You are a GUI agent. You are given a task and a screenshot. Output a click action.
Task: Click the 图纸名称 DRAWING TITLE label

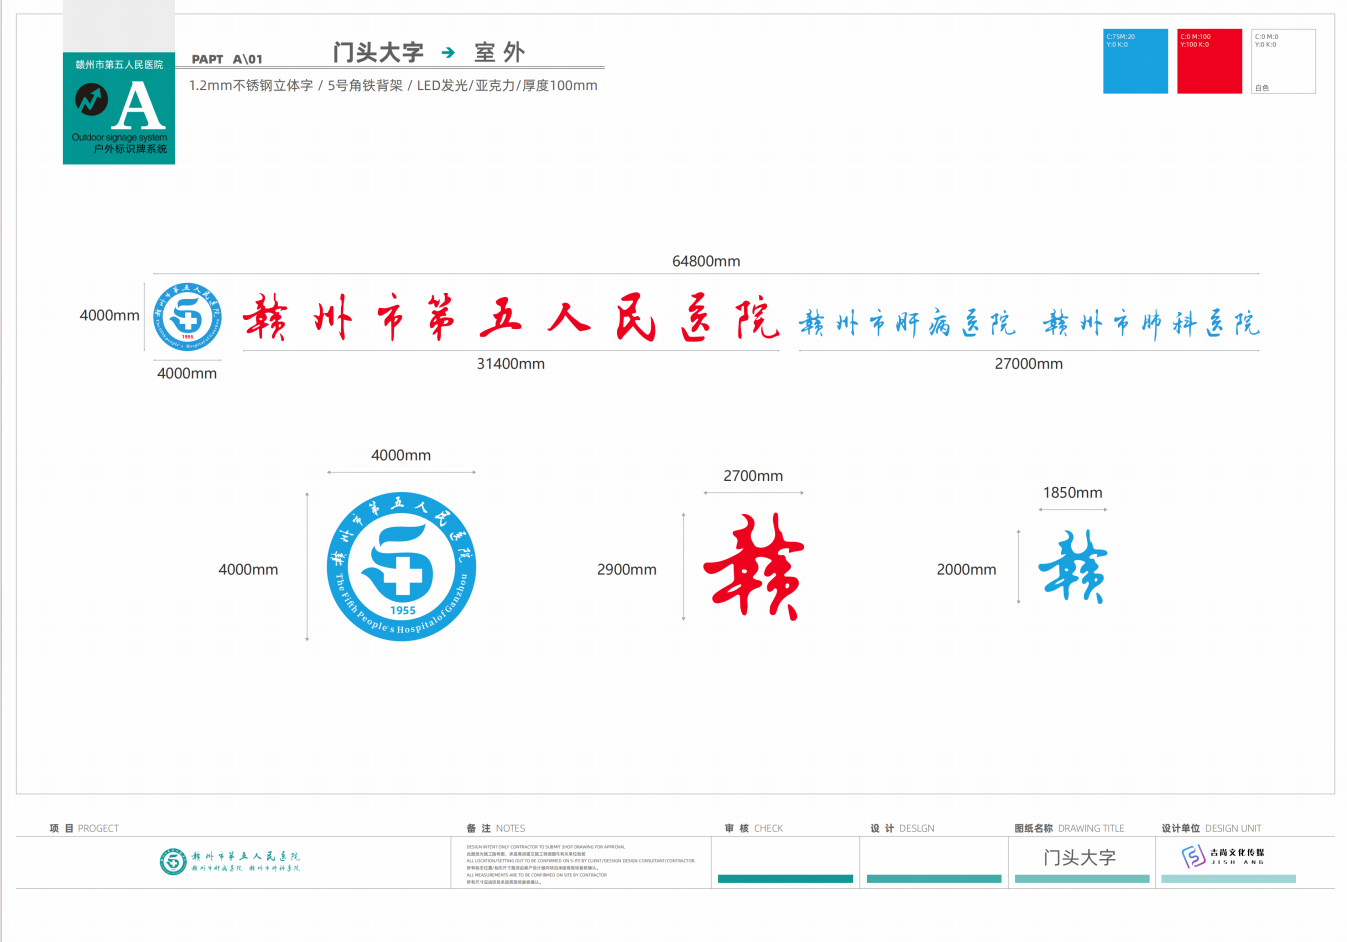(1069, 828)
